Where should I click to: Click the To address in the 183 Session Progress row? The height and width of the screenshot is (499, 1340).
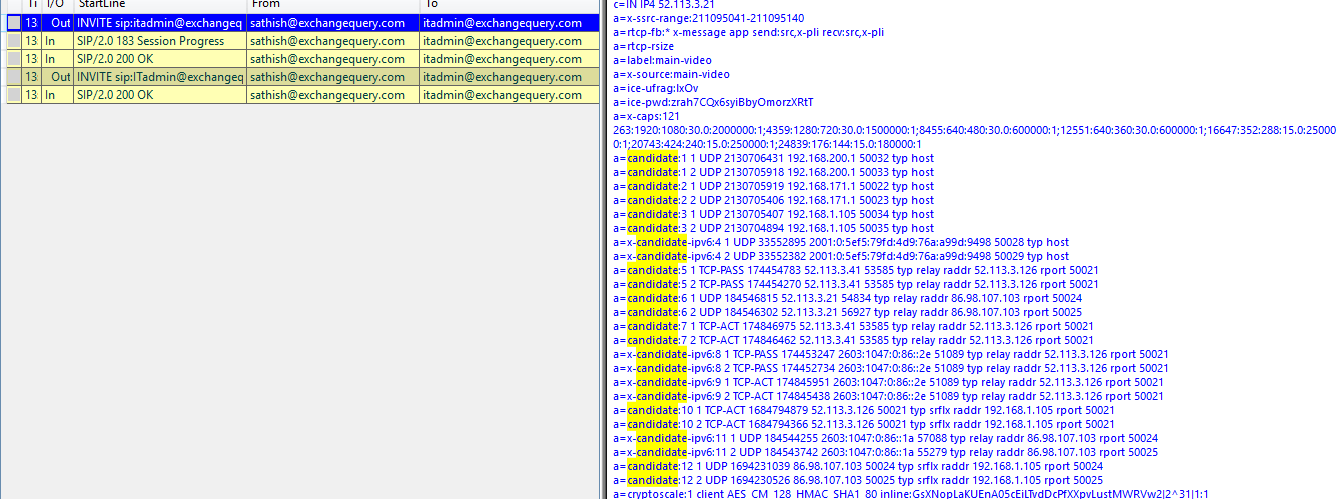(502, 41)
